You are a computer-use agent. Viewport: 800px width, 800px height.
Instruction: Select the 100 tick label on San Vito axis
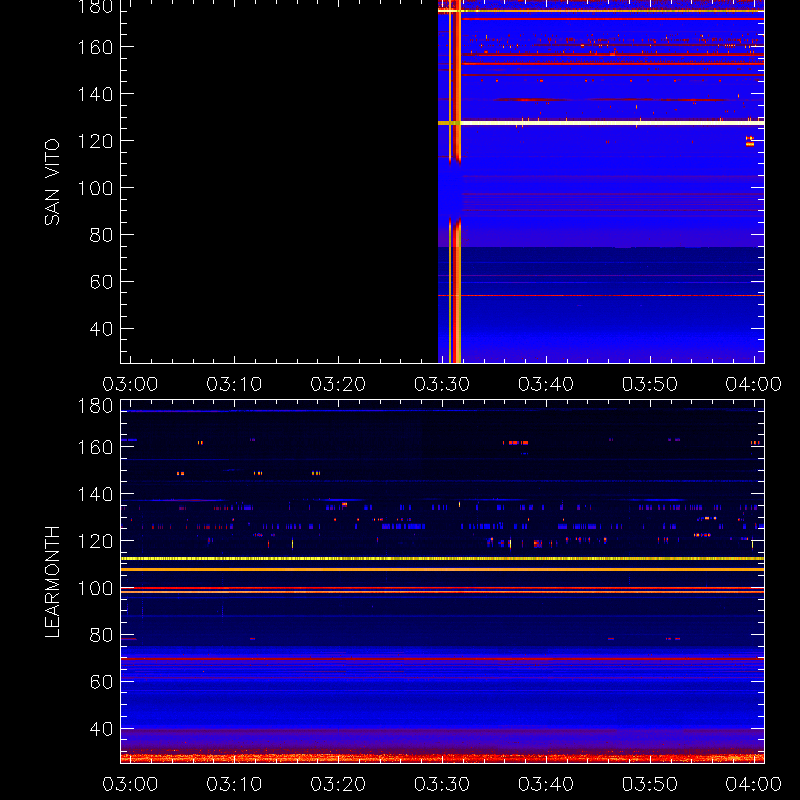coord(95,188)
